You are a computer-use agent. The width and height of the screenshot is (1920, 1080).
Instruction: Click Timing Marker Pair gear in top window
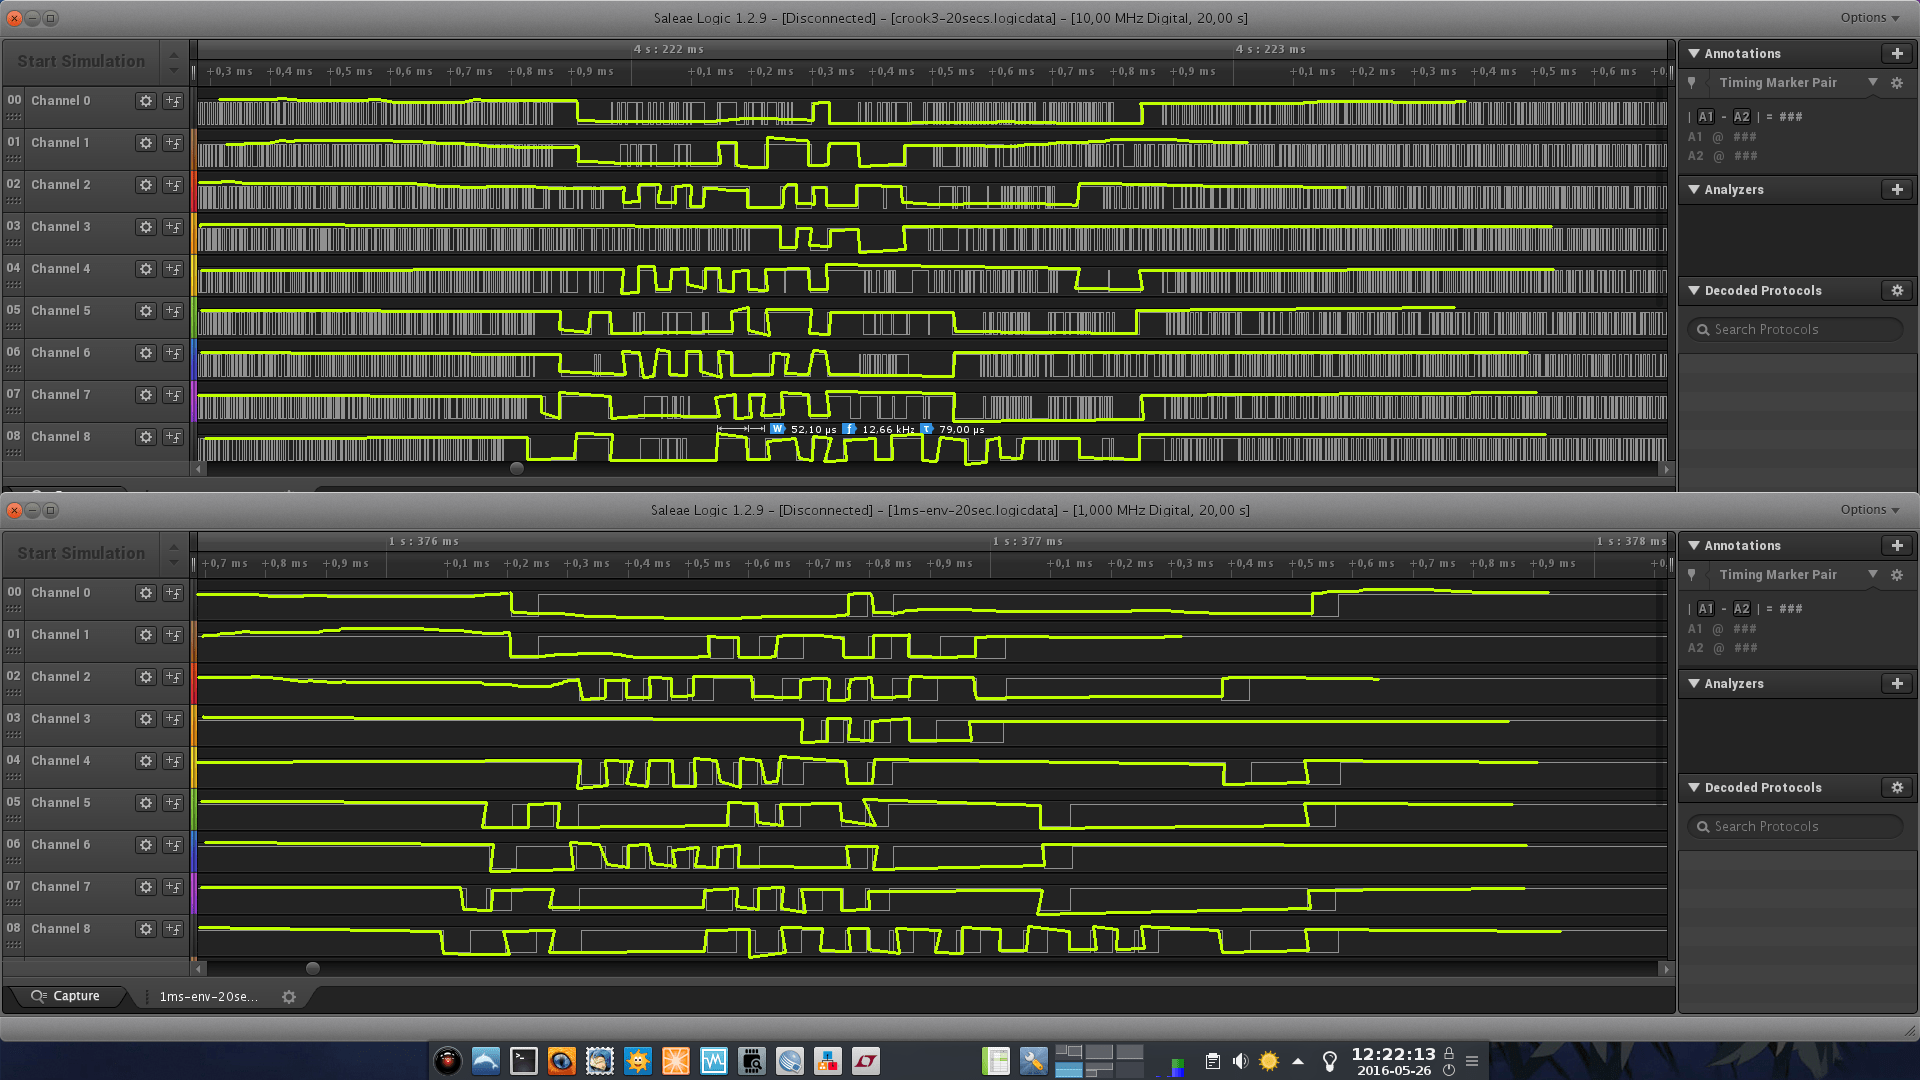point(1896,83)
